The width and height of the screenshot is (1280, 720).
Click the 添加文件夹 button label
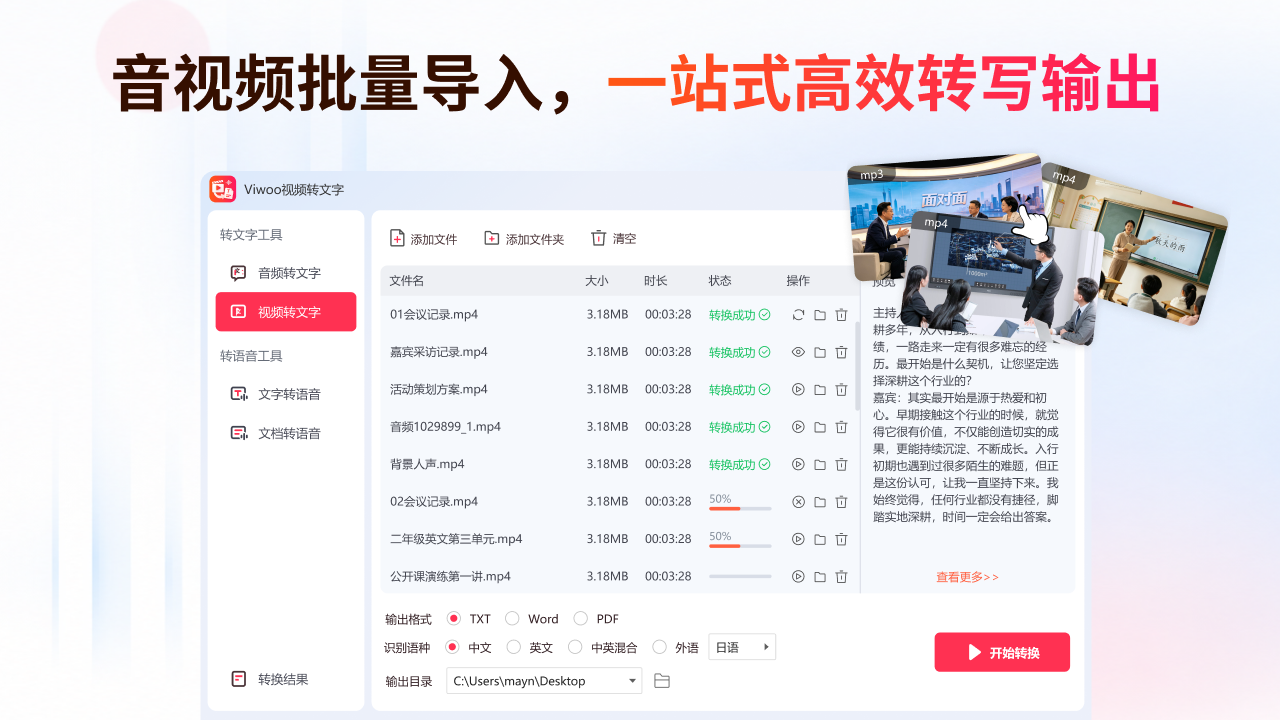535,239
